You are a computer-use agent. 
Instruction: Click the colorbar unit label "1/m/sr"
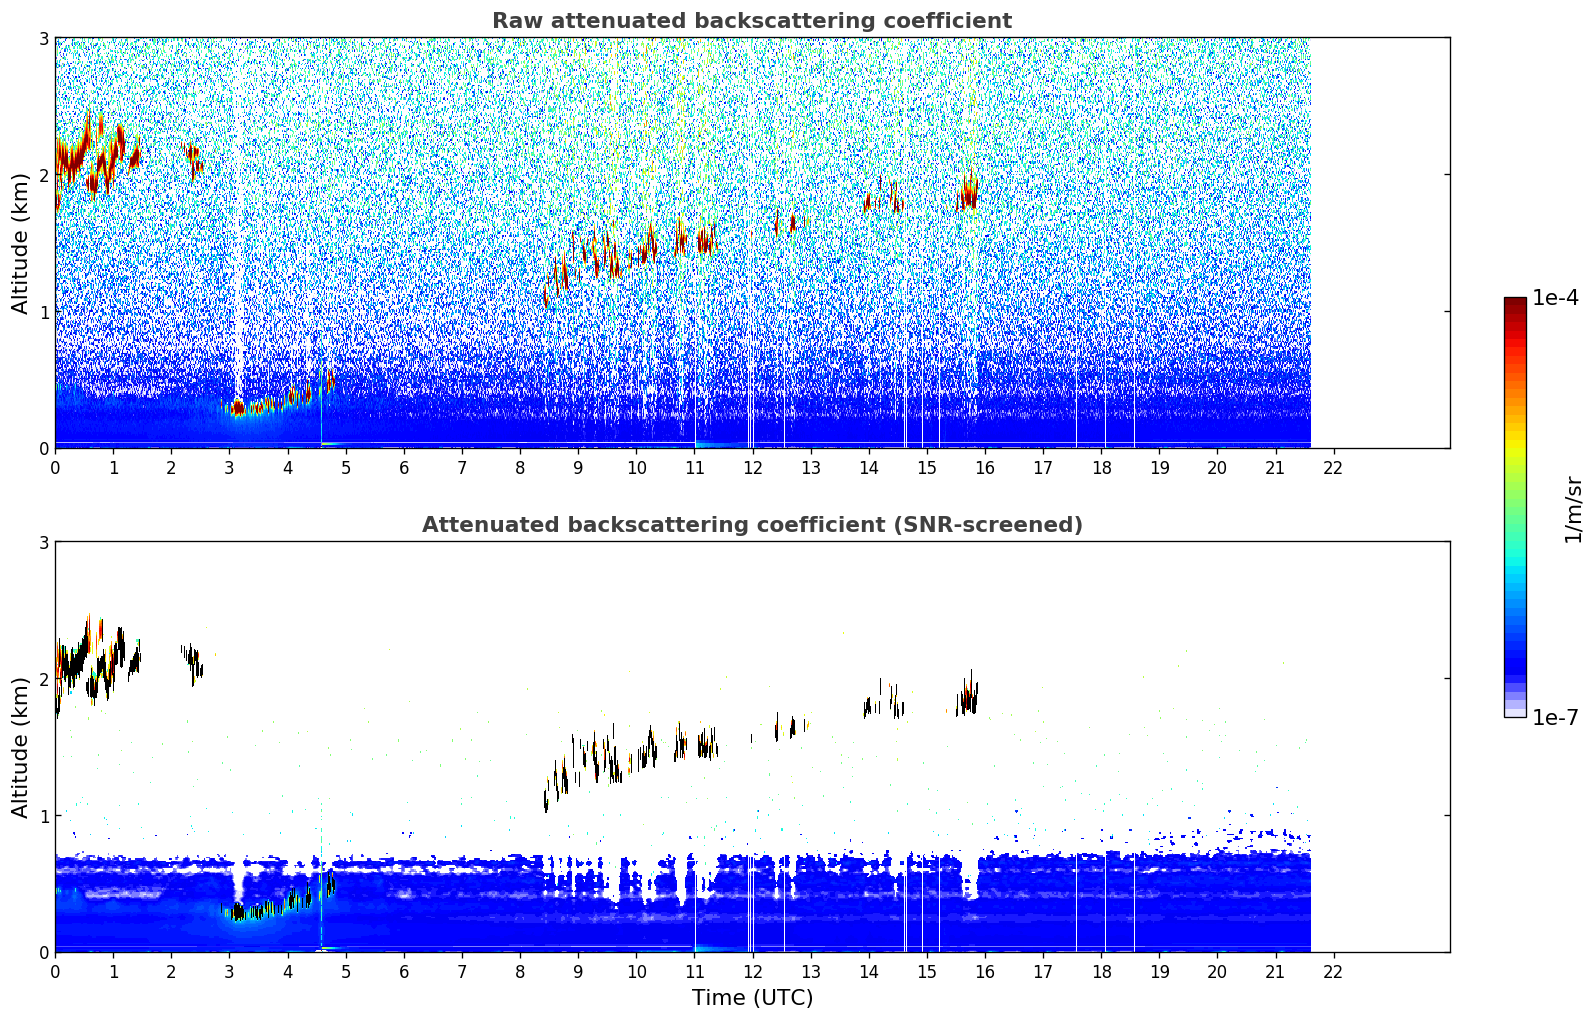pos(1573,510)
